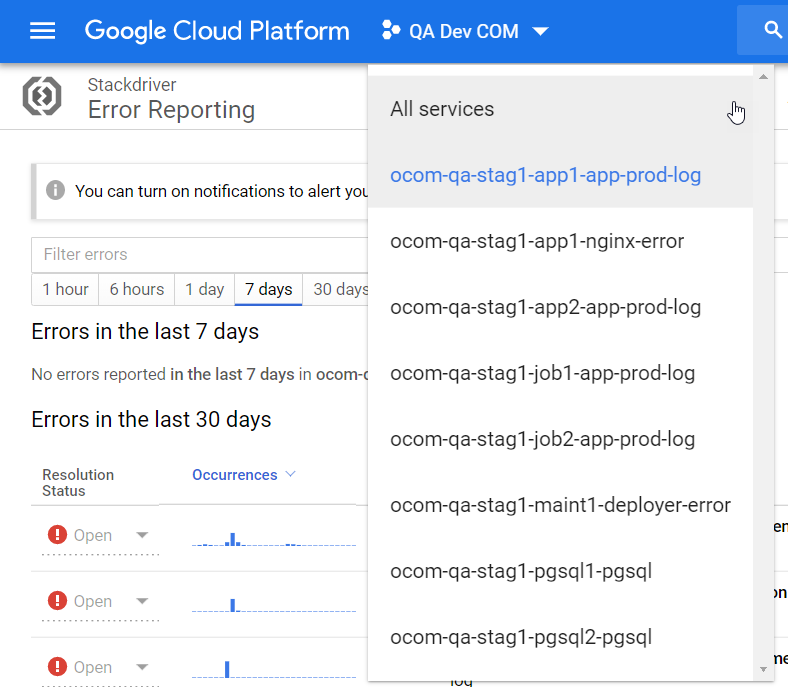The width and height of the screenshot is (788, 687).
Task: Select the 1 day time range tab
Action: click(204, 289)
